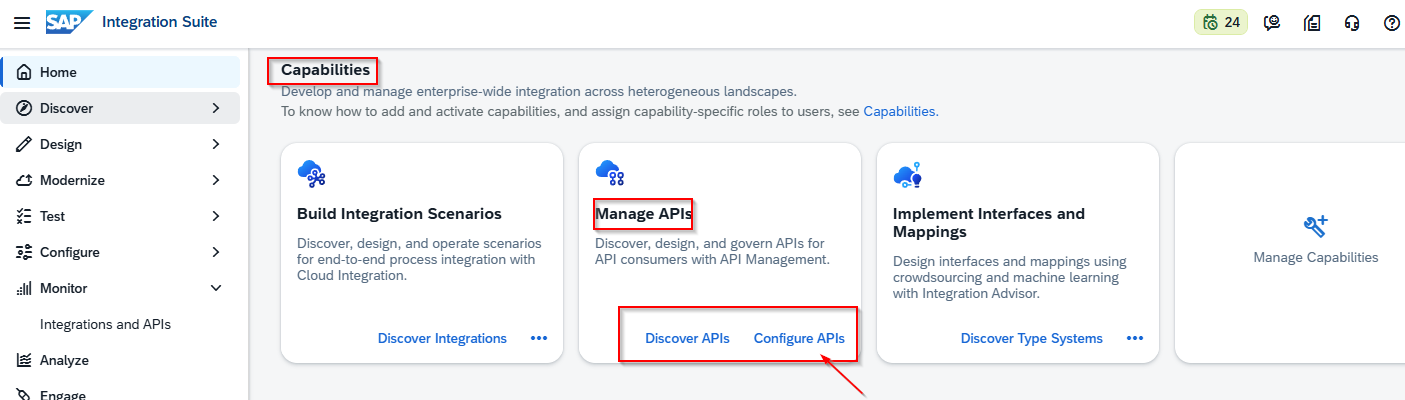Click the Modernize cloud icon
This screenshot has width=1405, height=400.
[x=25, y=180]
